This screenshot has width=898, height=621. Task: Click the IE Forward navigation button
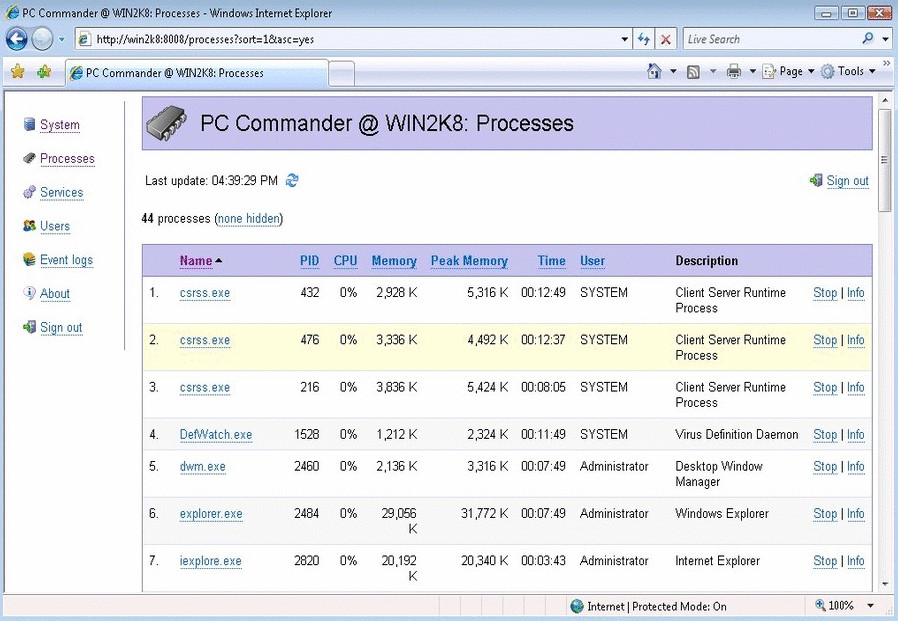coord(42,39)
